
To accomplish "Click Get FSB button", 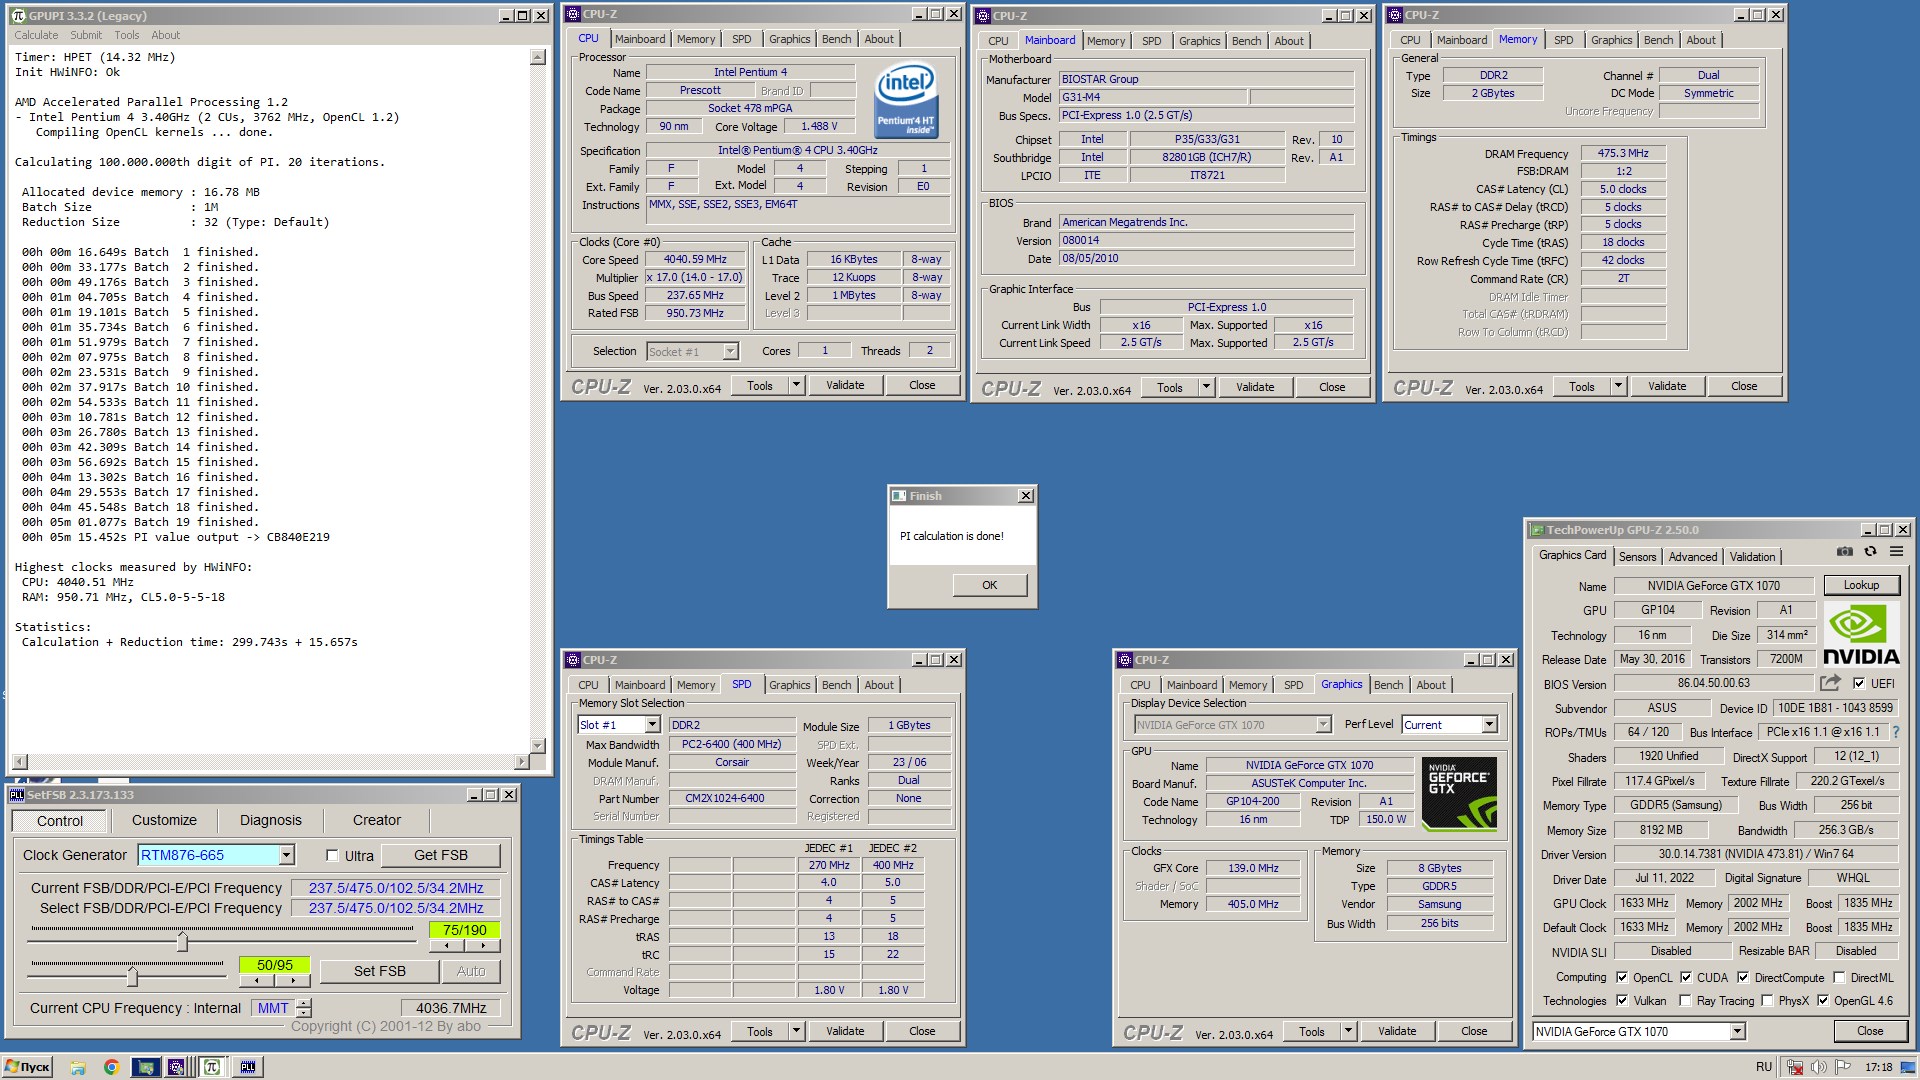I will [440, 855].
